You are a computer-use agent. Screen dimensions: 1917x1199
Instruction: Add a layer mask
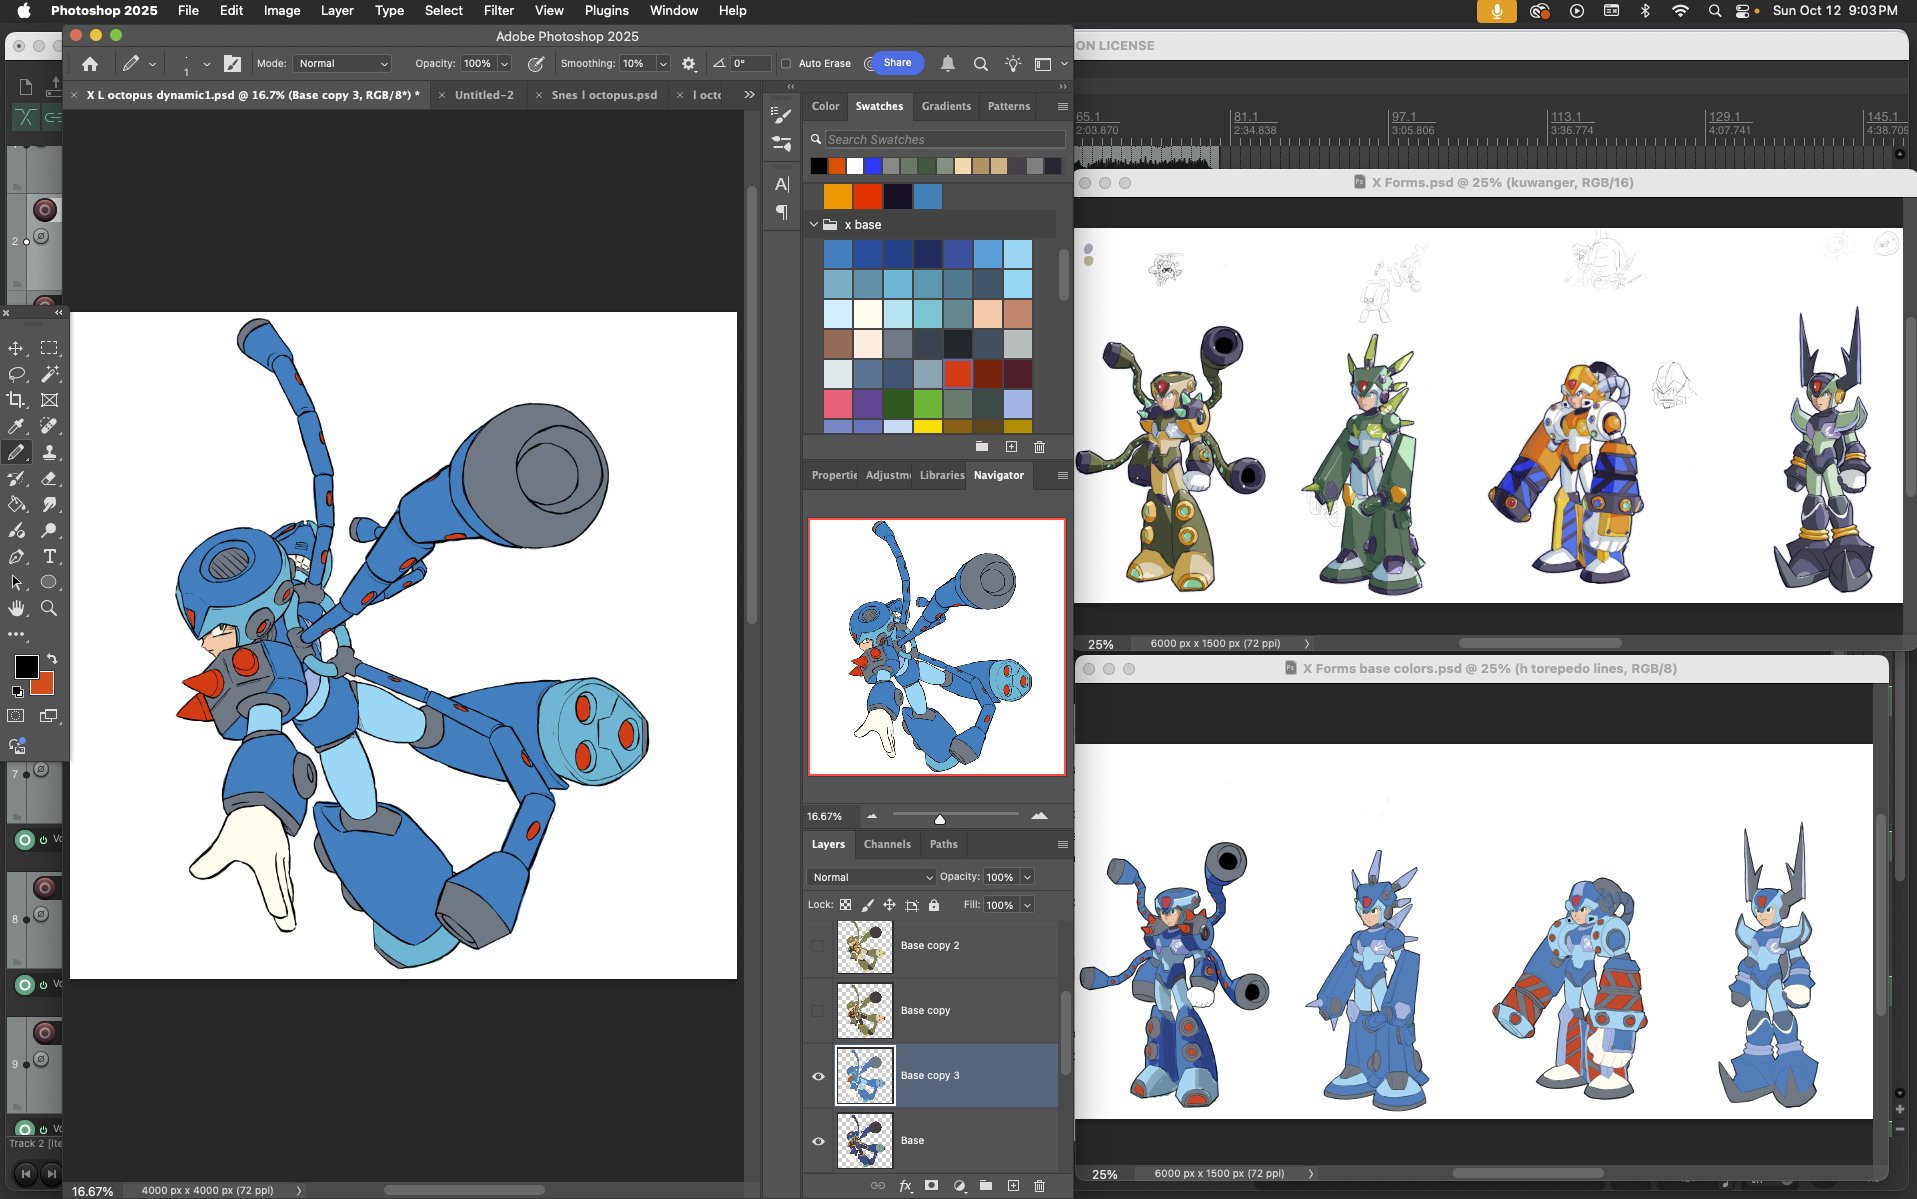(932, 1186)
